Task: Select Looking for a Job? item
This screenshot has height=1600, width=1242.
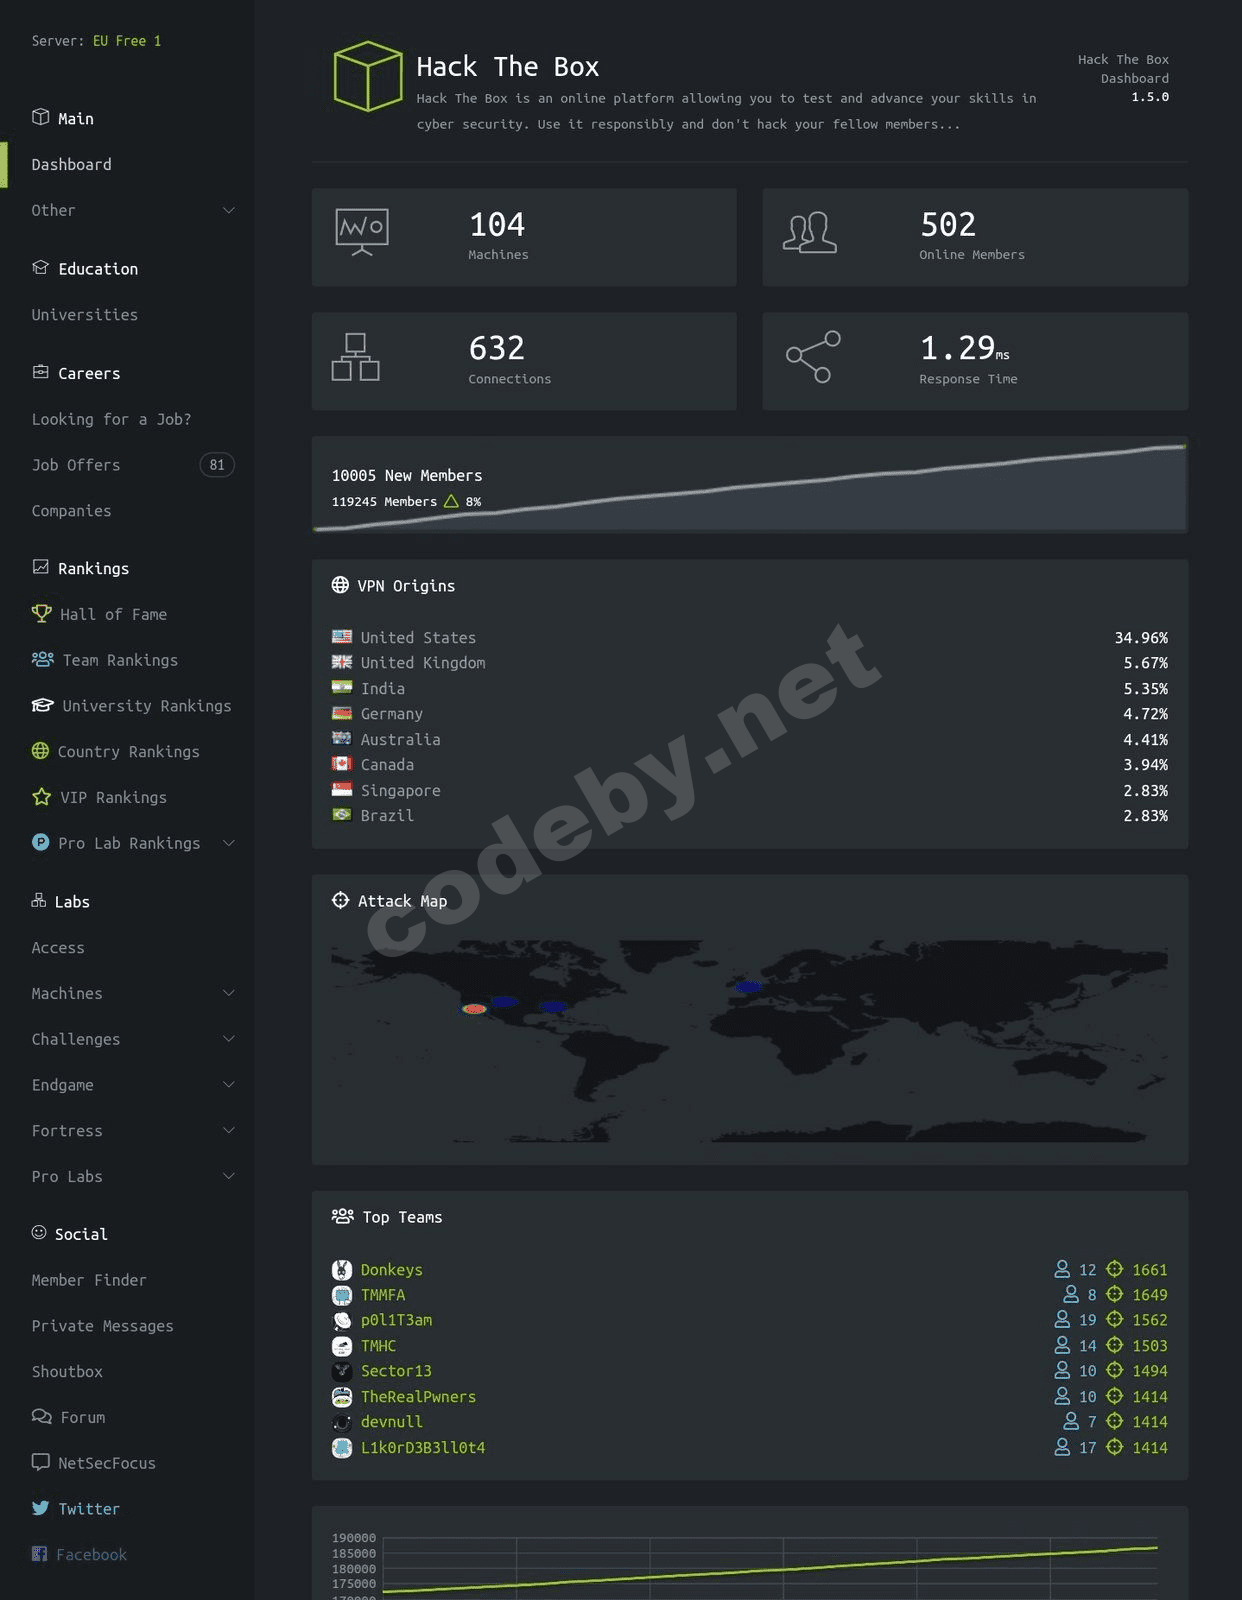Action: [x=111, y=419]
